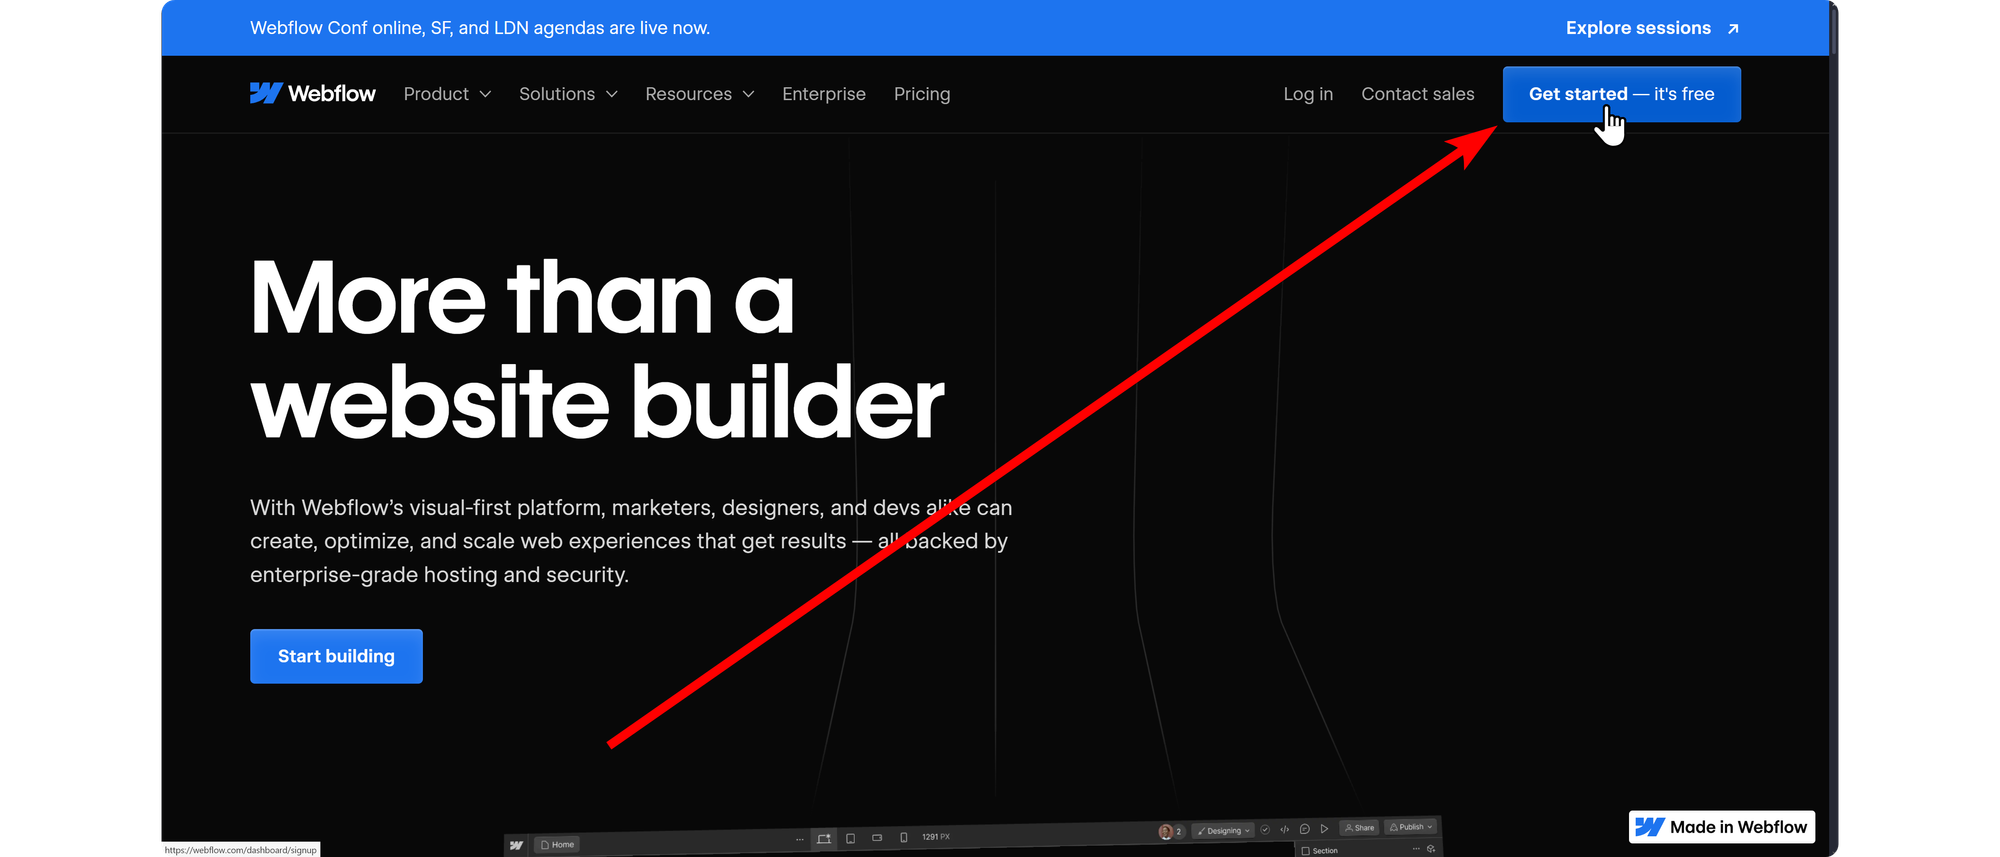Click the three-dots icon before breakpoints
Screen dimensions: 2000x857
[799, 840]
